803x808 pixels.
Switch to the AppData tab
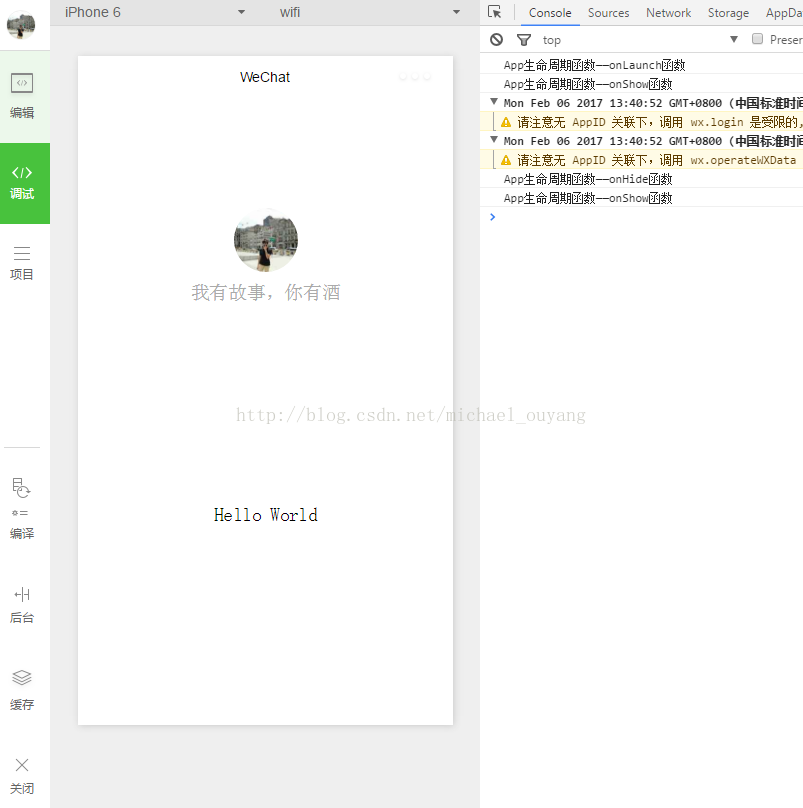pyautogui.click(x=783, y=13)
